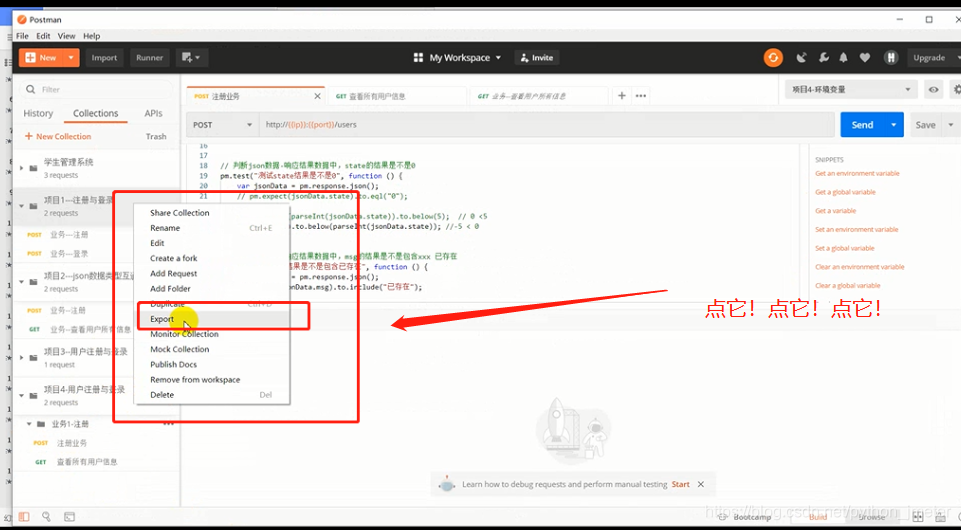Open the user avatar 'H' menu
Viewport: 961px width, 530px height.
[x=891, y=58]
